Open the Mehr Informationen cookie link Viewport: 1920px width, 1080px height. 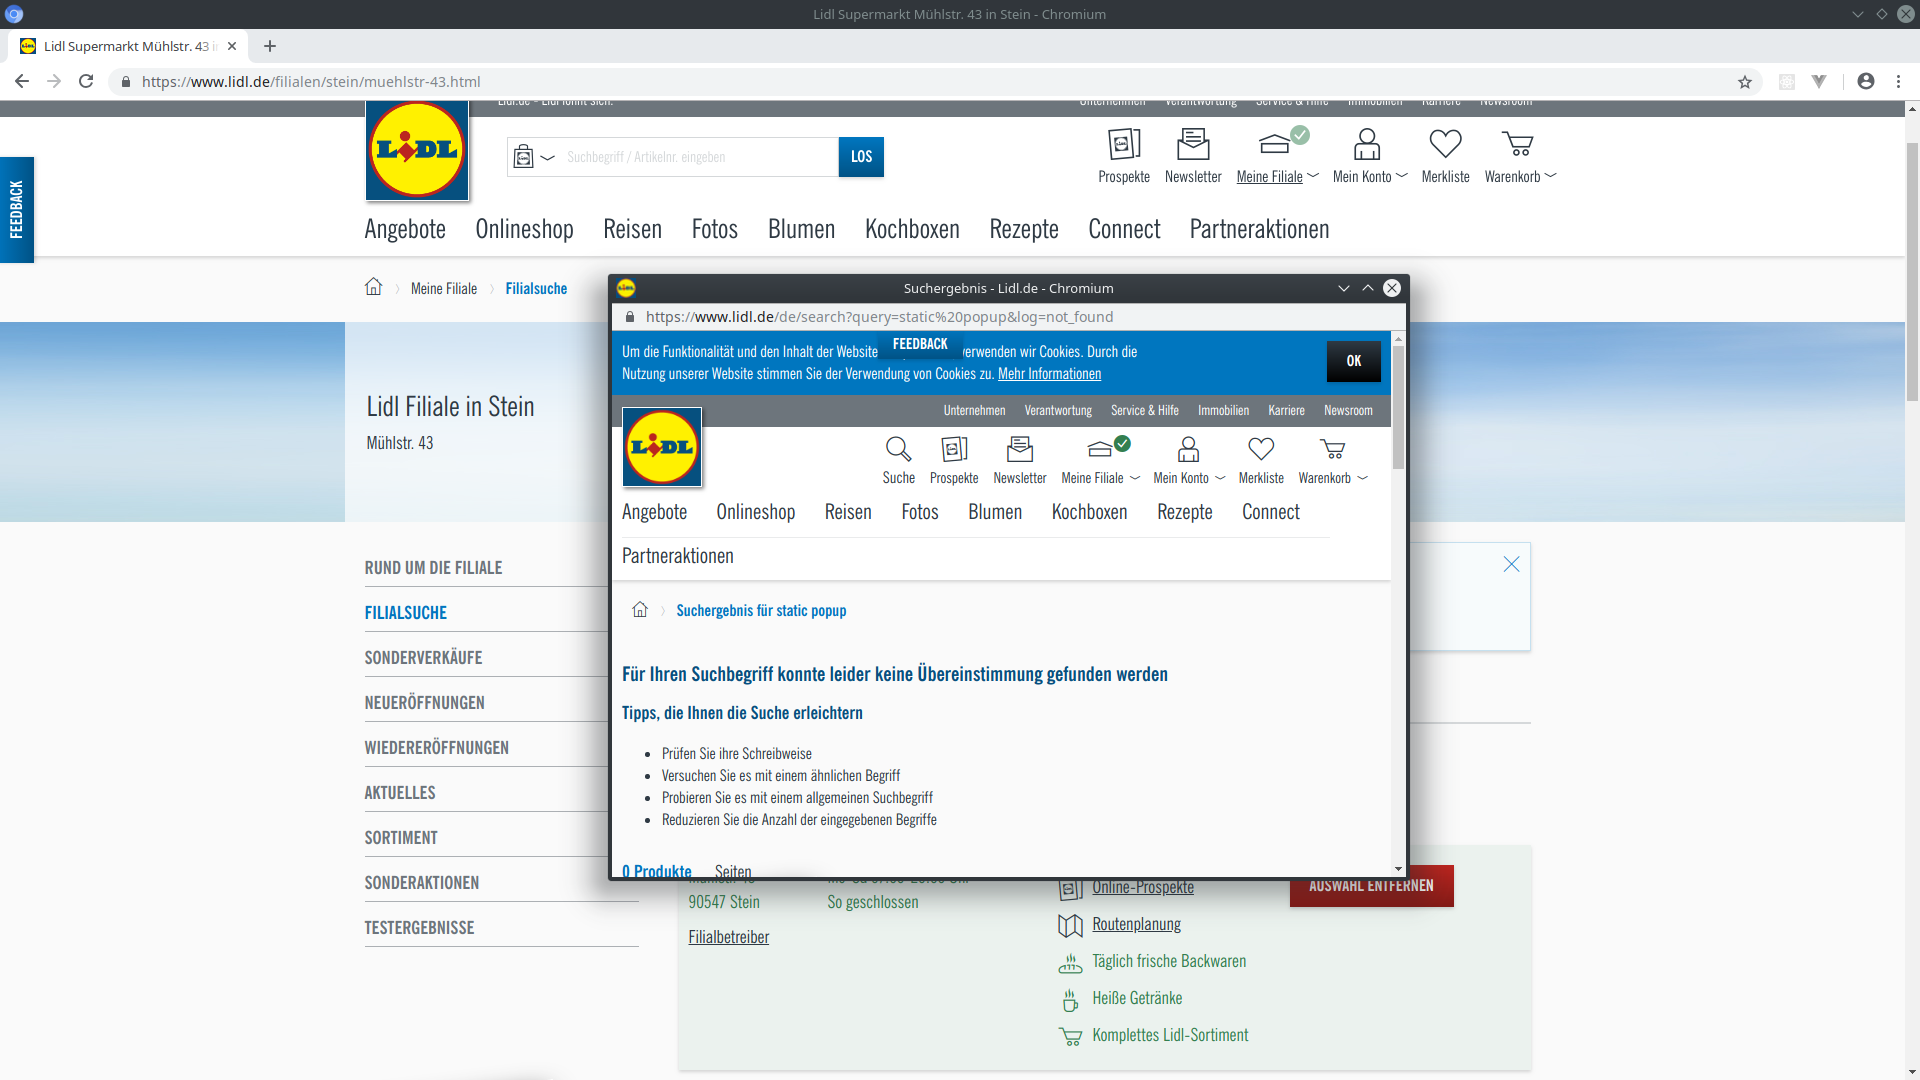(x=1049, y=374)
